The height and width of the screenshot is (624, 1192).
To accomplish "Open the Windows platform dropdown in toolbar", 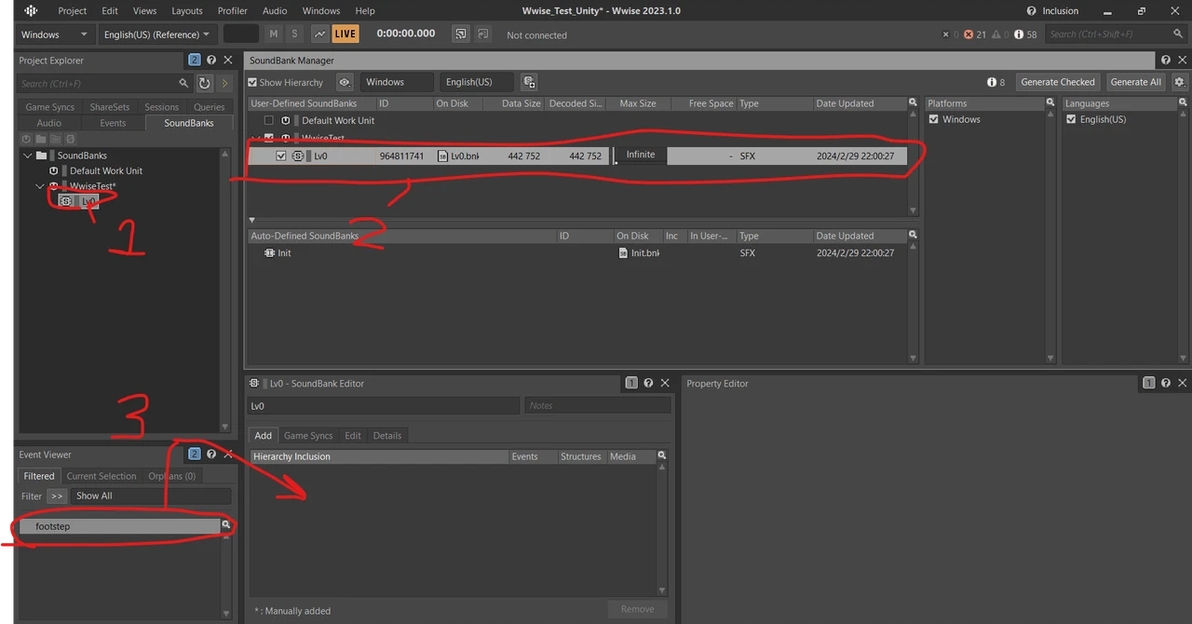I will tap(54, 34).
